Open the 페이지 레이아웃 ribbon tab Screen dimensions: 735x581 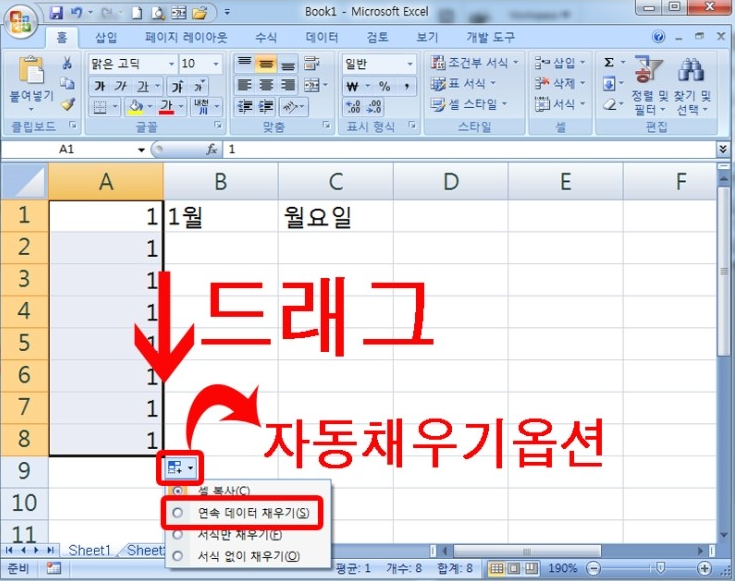(x=186, y=38)
